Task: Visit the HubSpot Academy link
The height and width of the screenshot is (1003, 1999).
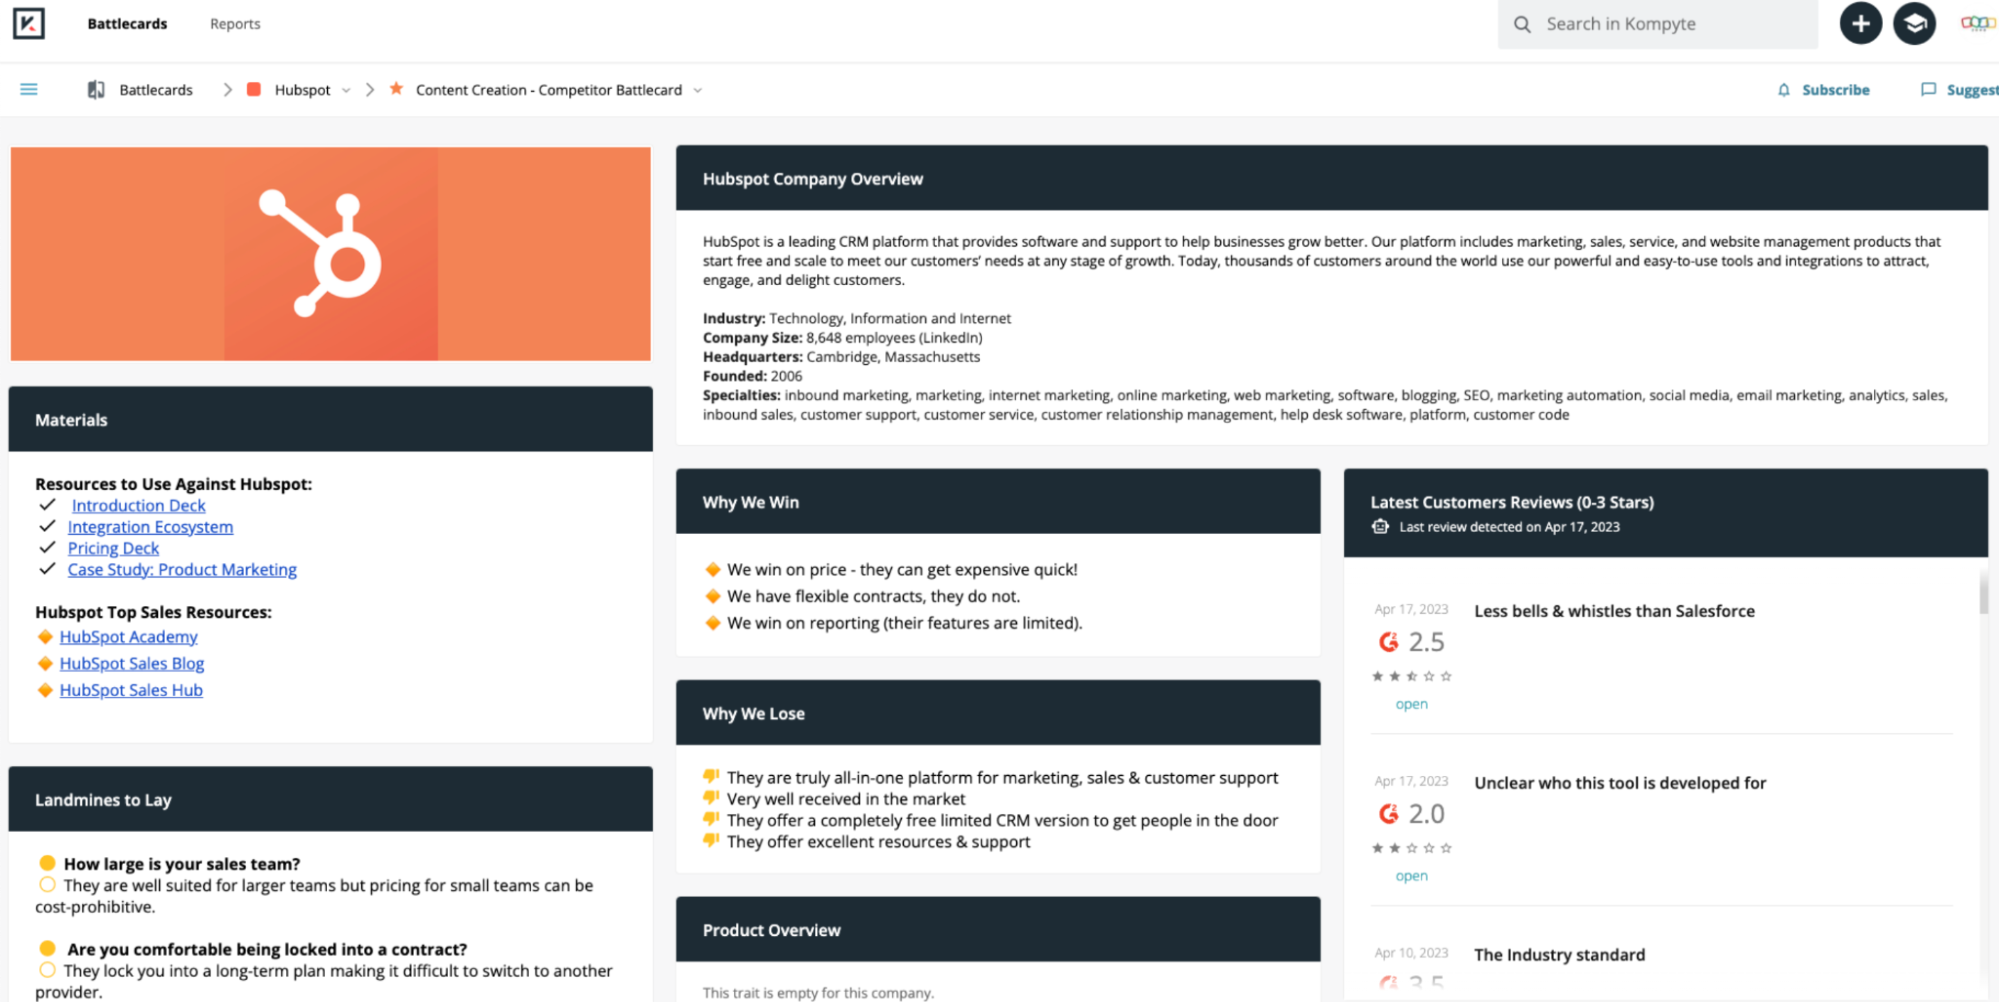Action: click(128, 637)
